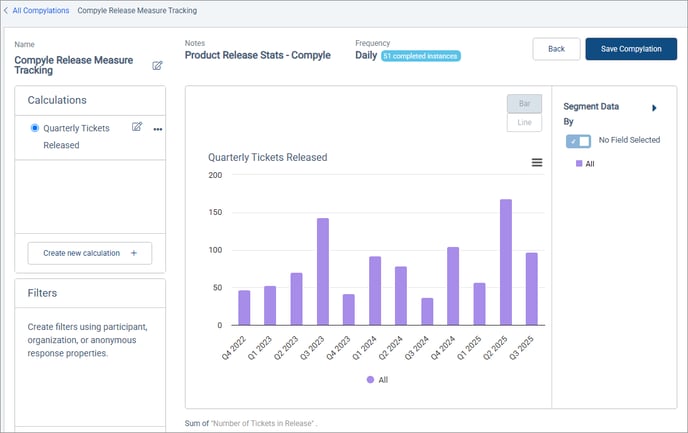Click the back chevron next to All Compylations
The image size is (688, 433).
tap(6, 10)
